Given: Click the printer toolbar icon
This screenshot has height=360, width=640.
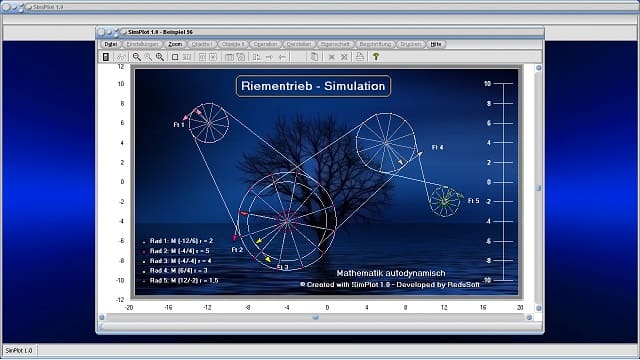Looking at the screenshot, I should pyautogui.click(x=359, y=57).
